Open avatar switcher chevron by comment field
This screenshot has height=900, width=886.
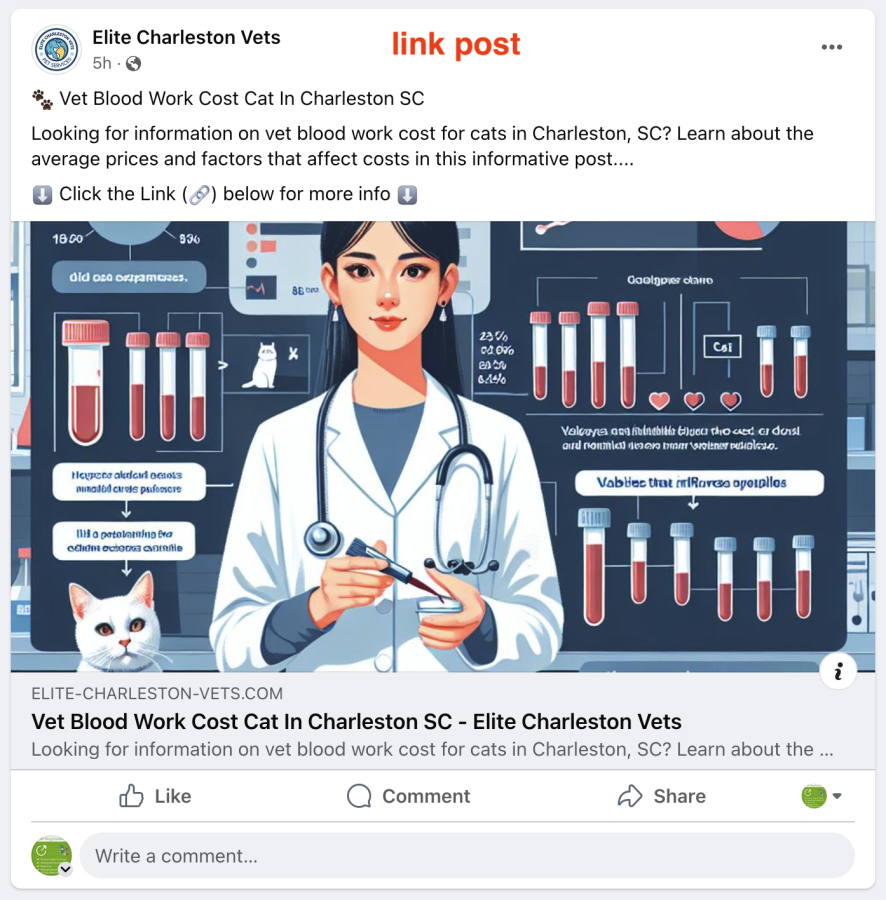point(65,869)
